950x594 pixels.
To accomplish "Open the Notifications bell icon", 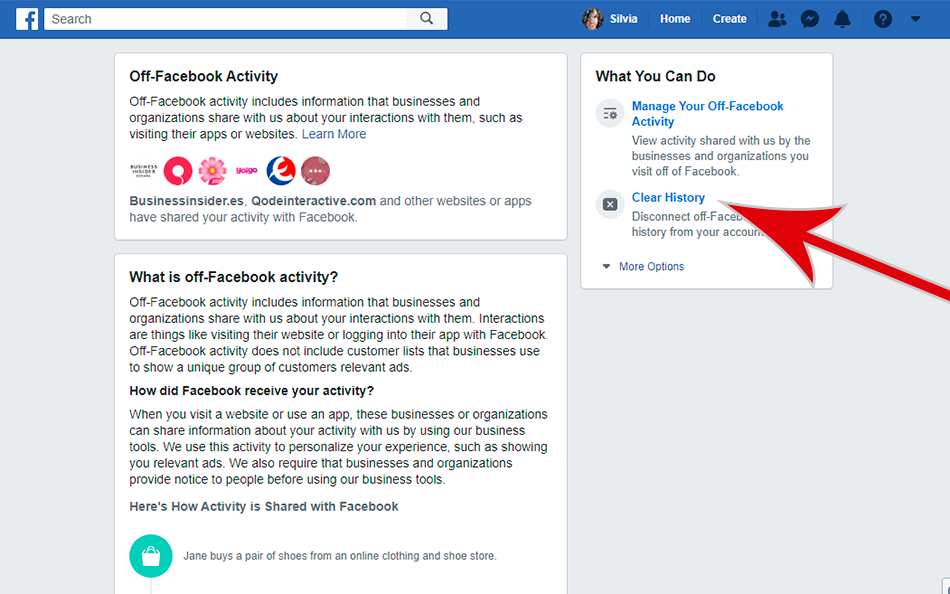I will point(842,19).
